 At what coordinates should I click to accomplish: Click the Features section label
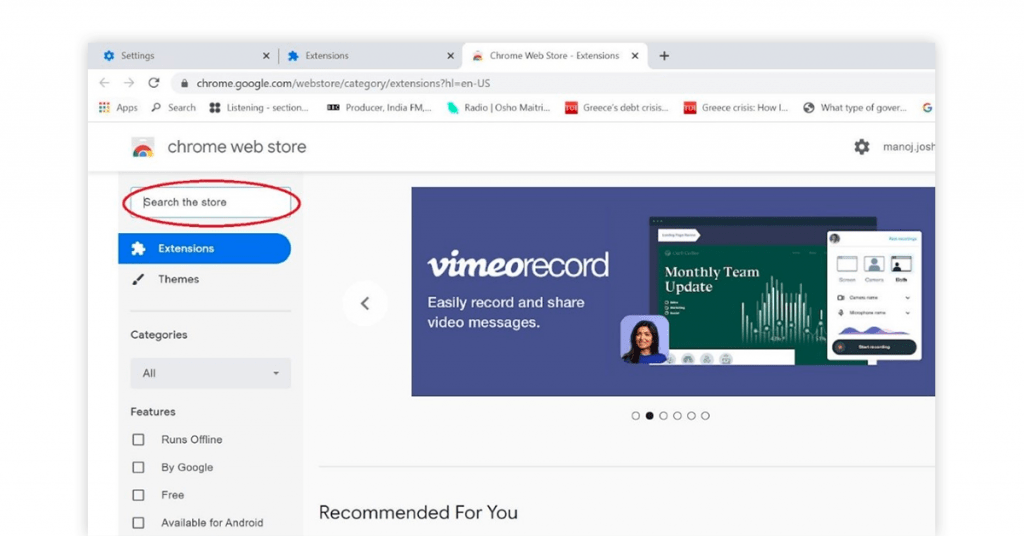coord(153,412)
